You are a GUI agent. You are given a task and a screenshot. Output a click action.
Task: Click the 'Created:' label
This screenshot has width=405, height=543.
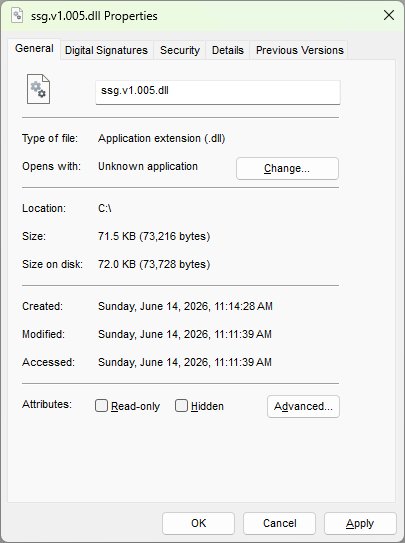tap(42, 306)
